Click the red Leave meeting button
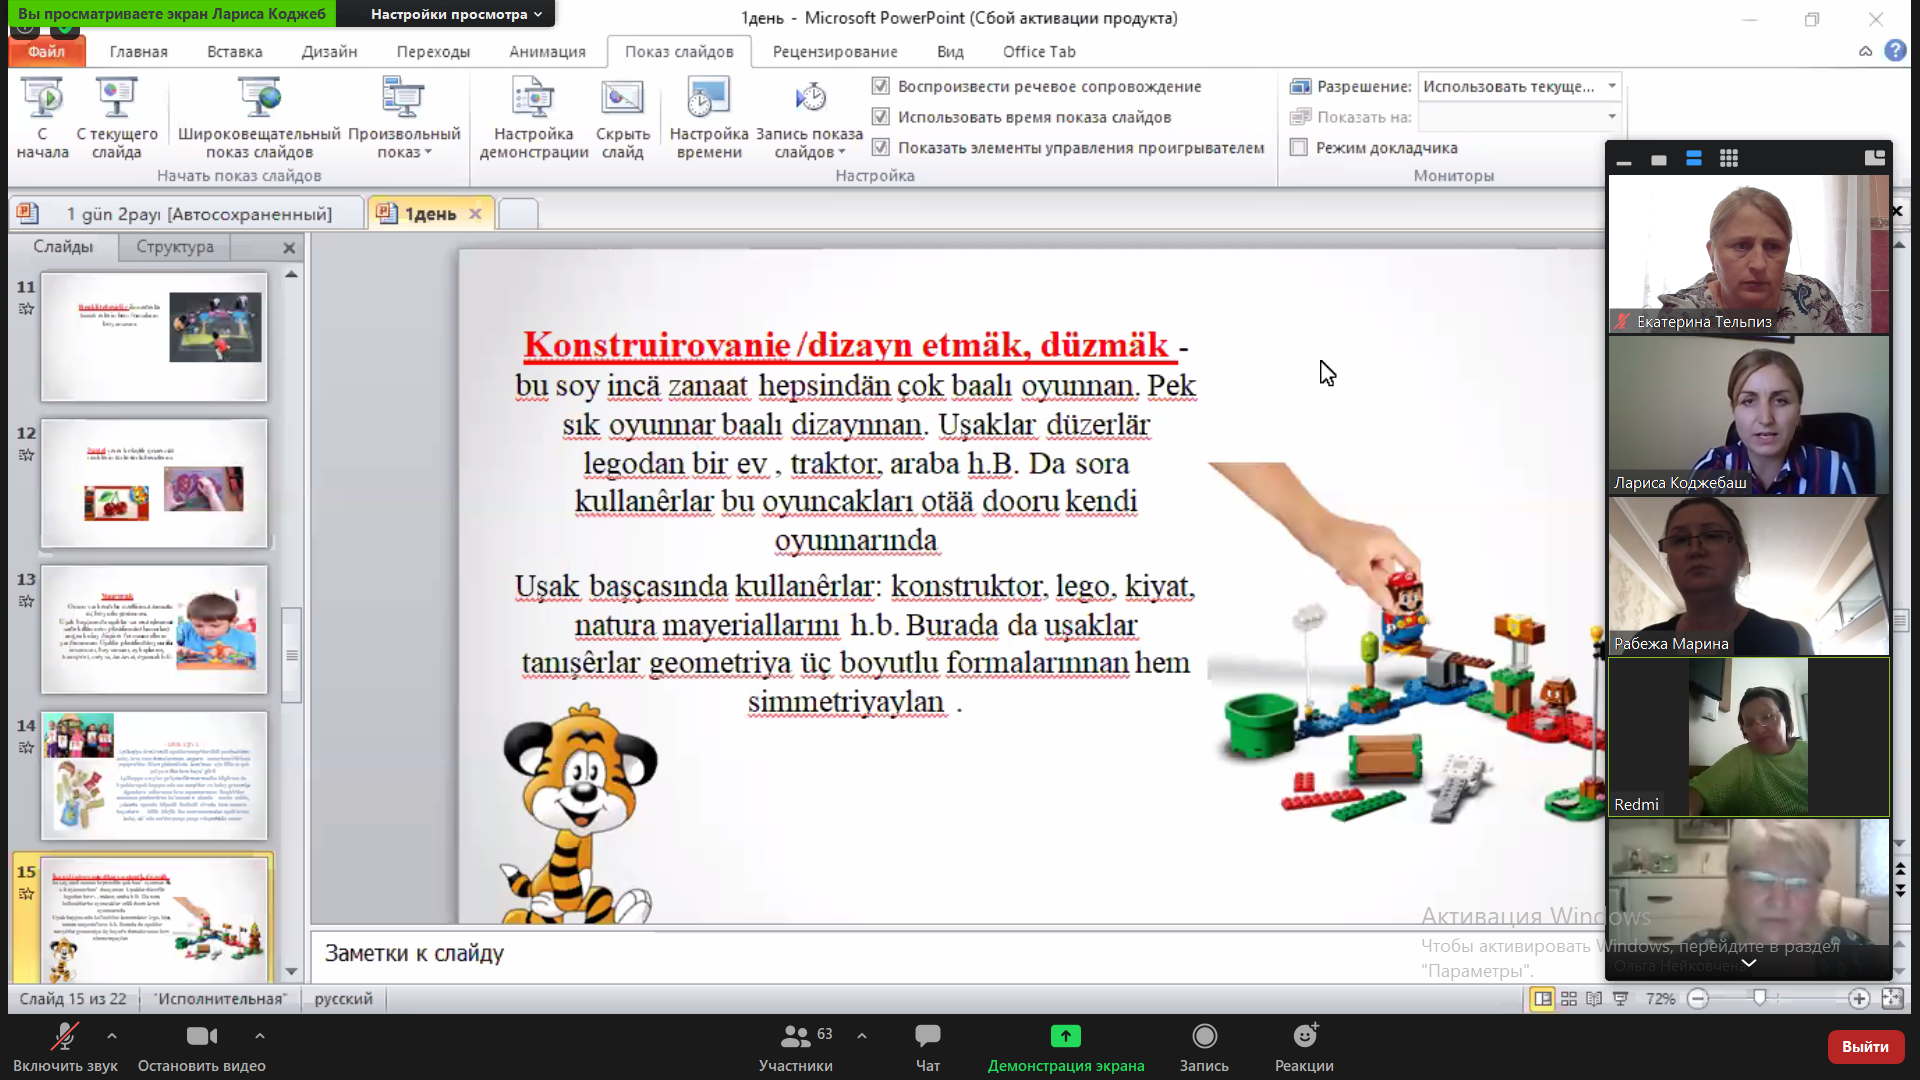This screenshot has height=1080, width=1920. (1864, 1046)
